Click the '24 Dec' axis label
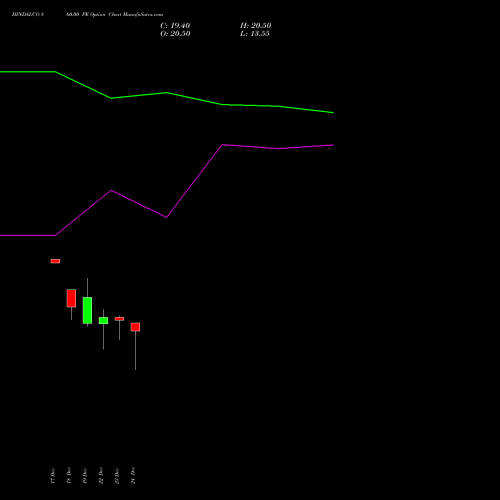Screen dimensions: 500x500 tap(133, 476)
